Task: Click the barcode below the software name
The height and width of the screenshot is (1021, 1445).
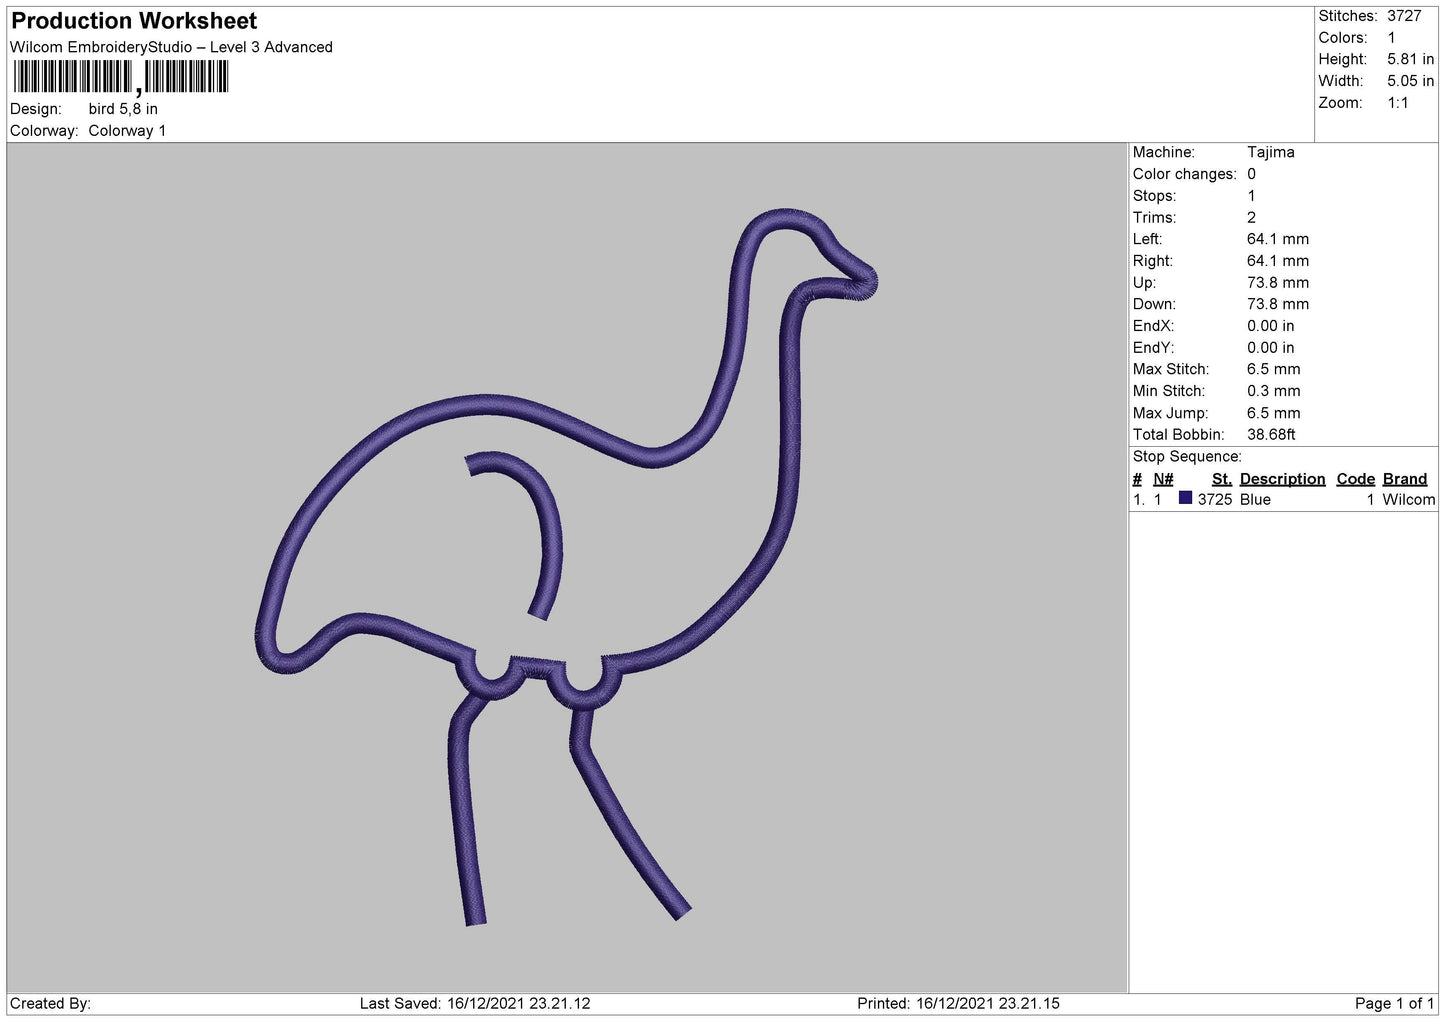Action: coord(121,77)
